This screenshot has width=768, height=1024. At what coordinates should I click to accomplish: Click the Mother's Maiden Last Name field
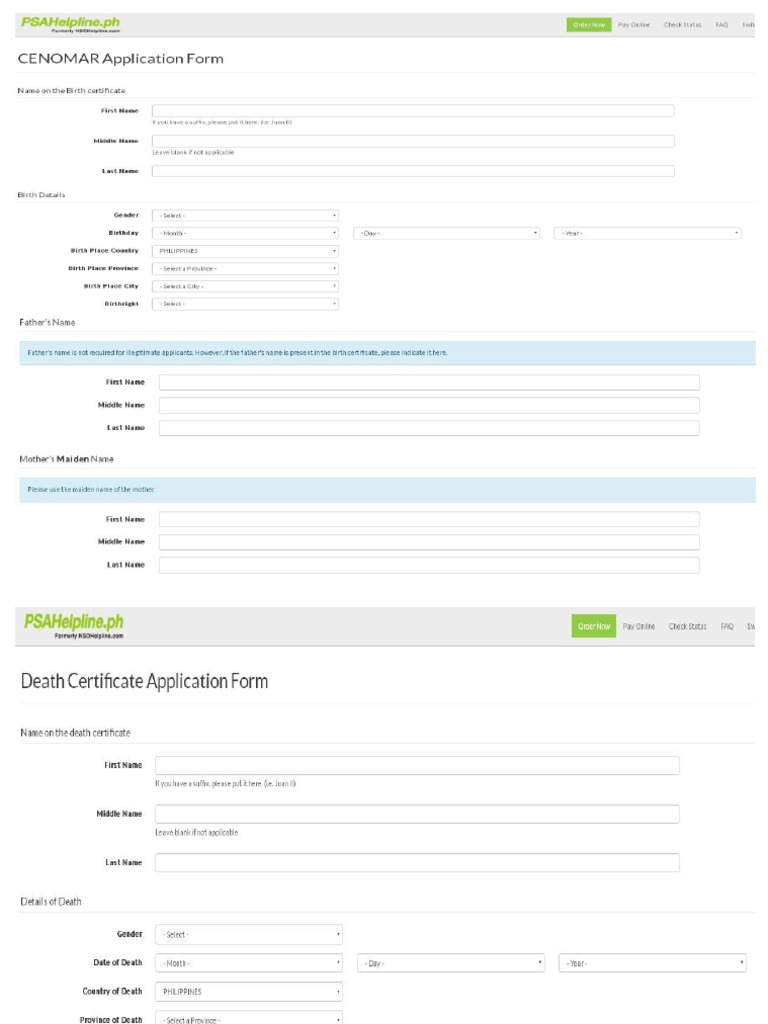coord(429,565)
